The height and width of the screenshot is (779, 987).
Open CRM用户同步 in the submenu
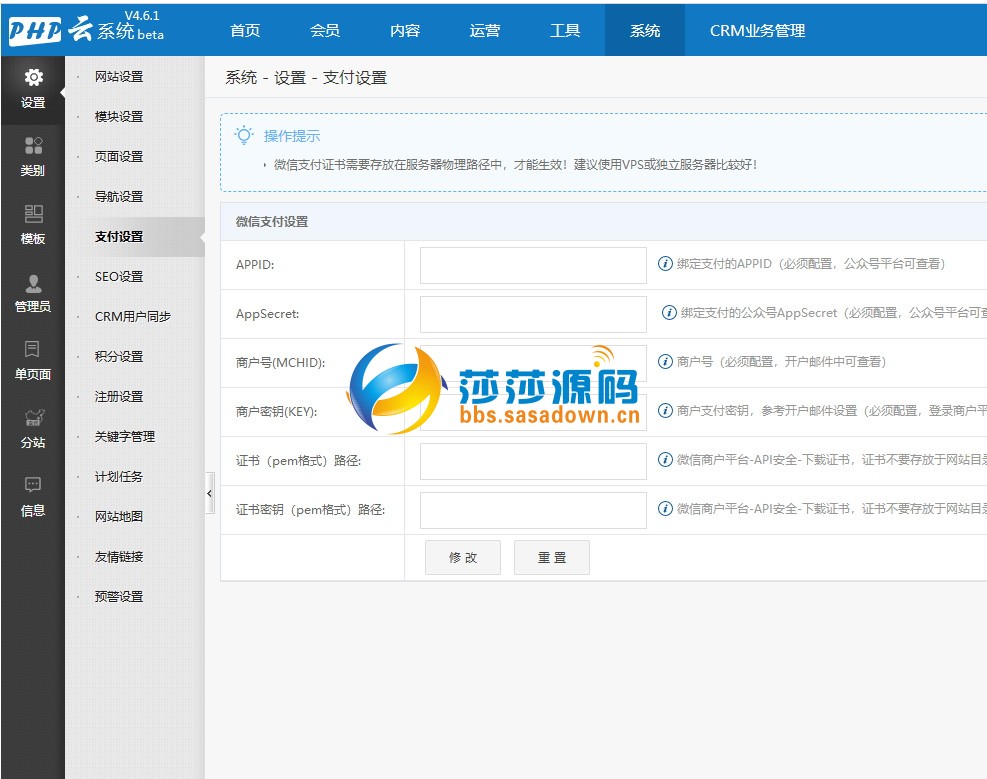(133, 317)
